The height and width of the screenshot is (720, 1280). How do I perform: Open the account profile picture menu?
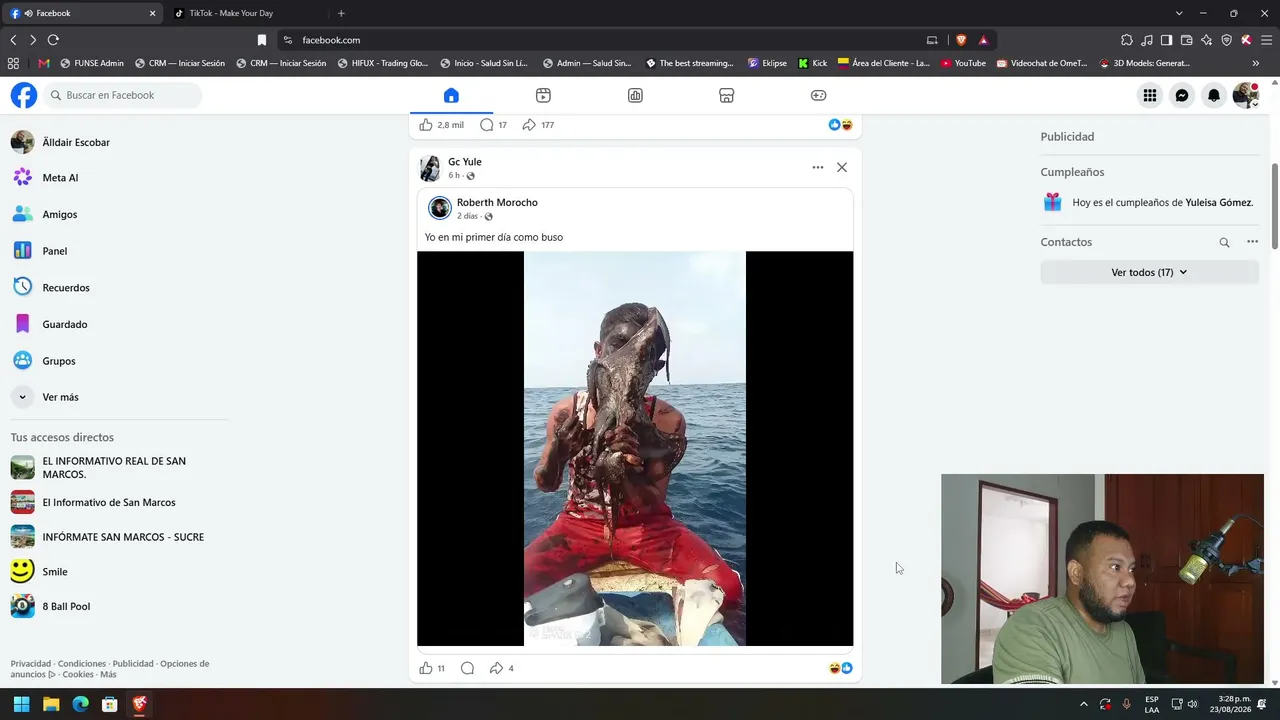pos(1246,95)
